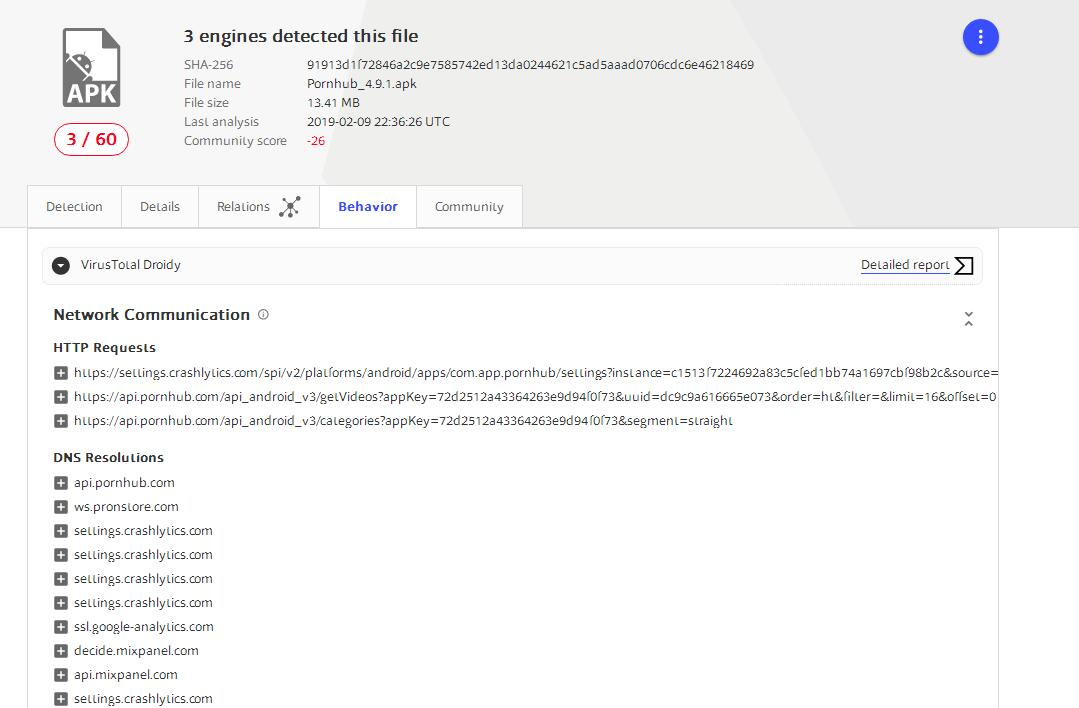The width and height of the screenshot is (1079, 708).
Task: Click the crashlytics settings URL text
Action: (536, 373)
